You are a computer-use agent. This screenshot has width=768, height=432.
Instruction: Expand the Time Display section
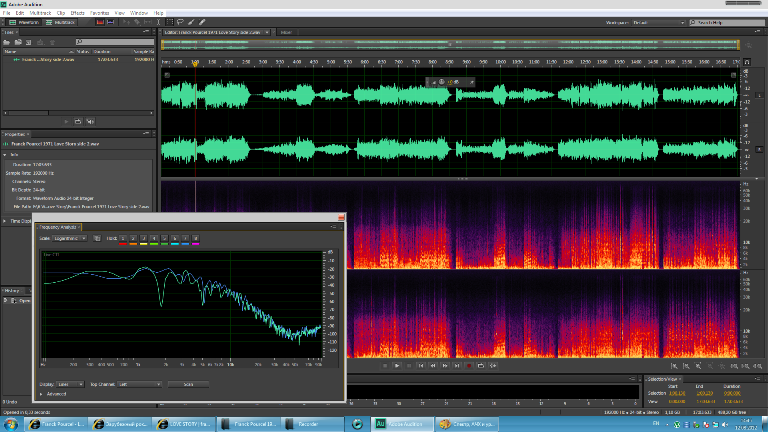point(5,221)
